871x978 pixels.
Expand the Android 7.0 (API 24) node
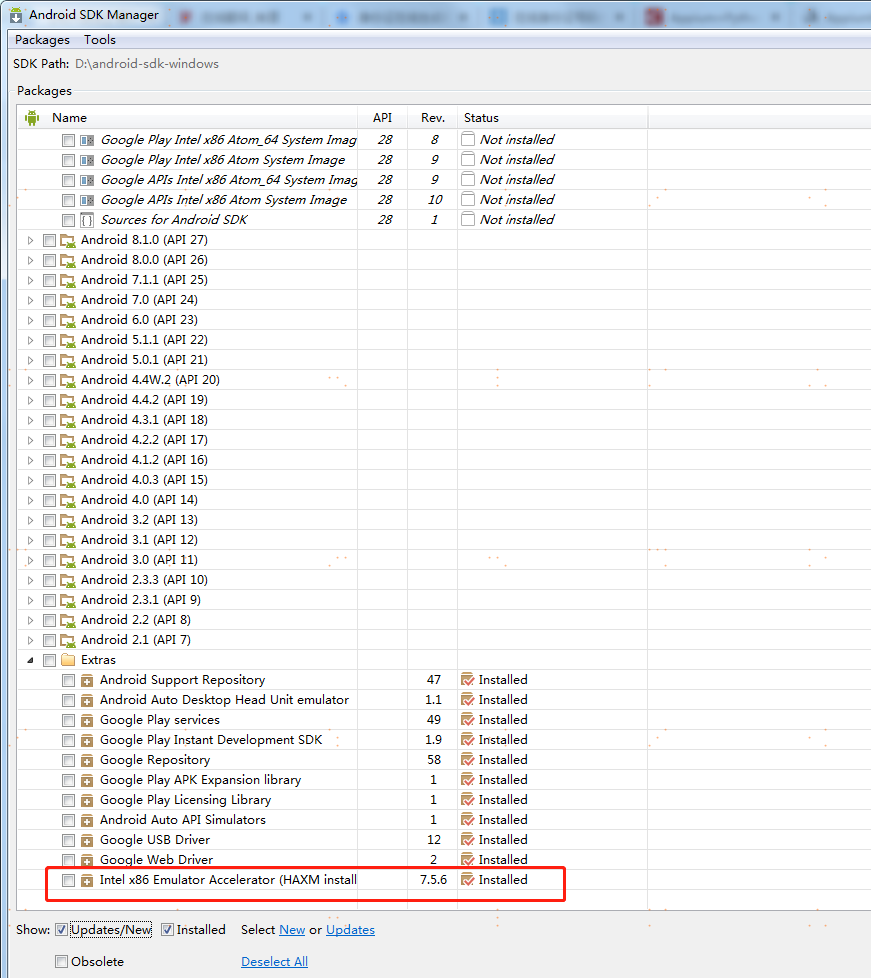(30, 299)
